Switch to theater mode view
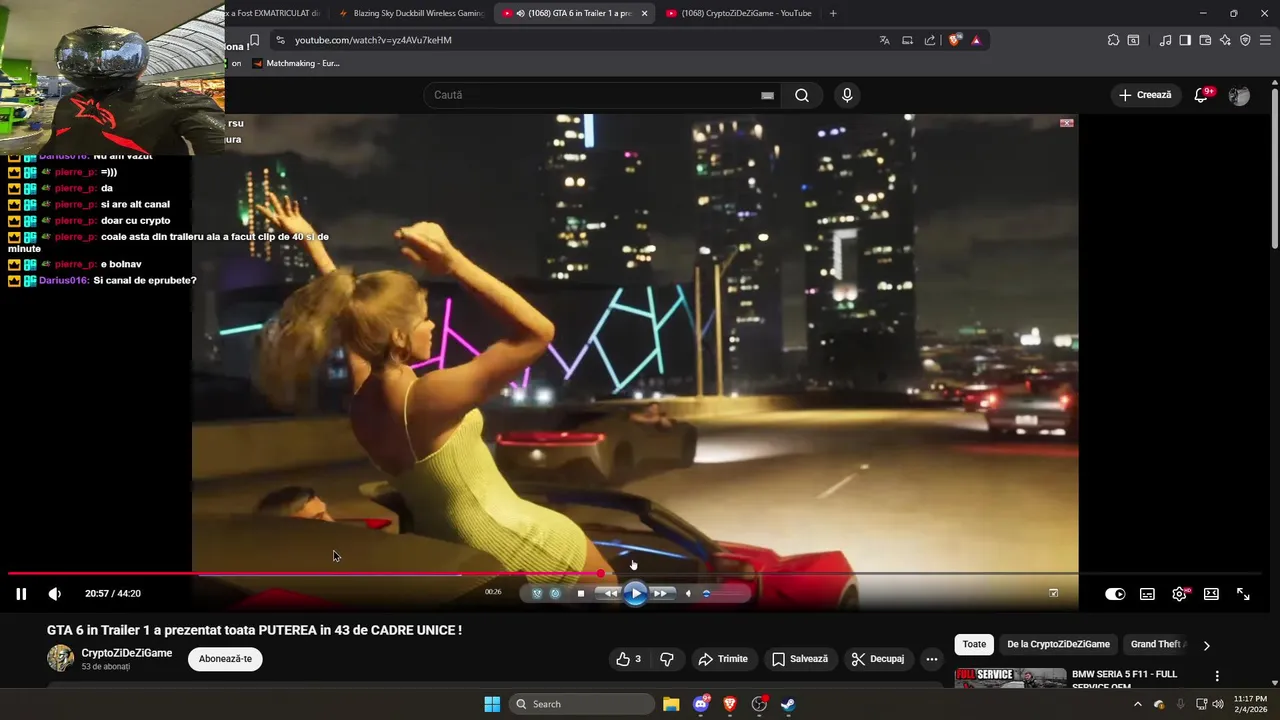 click(x=1211, y=594)
